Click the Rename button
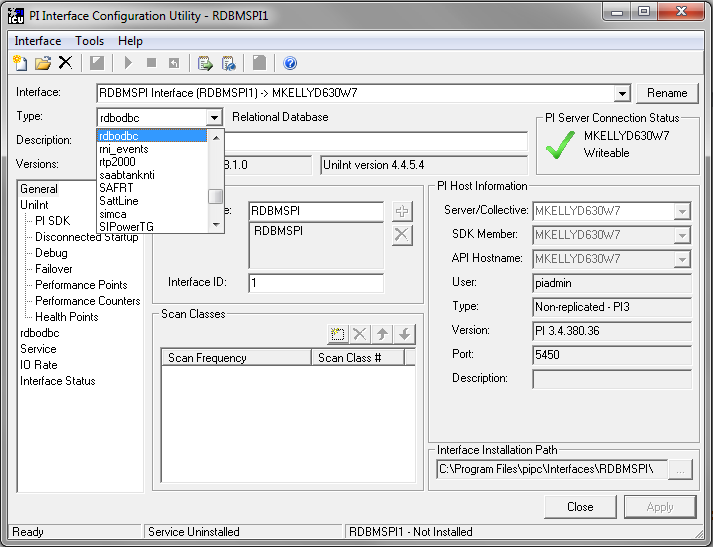The height and width of the screenshot is (547, 713). click(667, 93)
